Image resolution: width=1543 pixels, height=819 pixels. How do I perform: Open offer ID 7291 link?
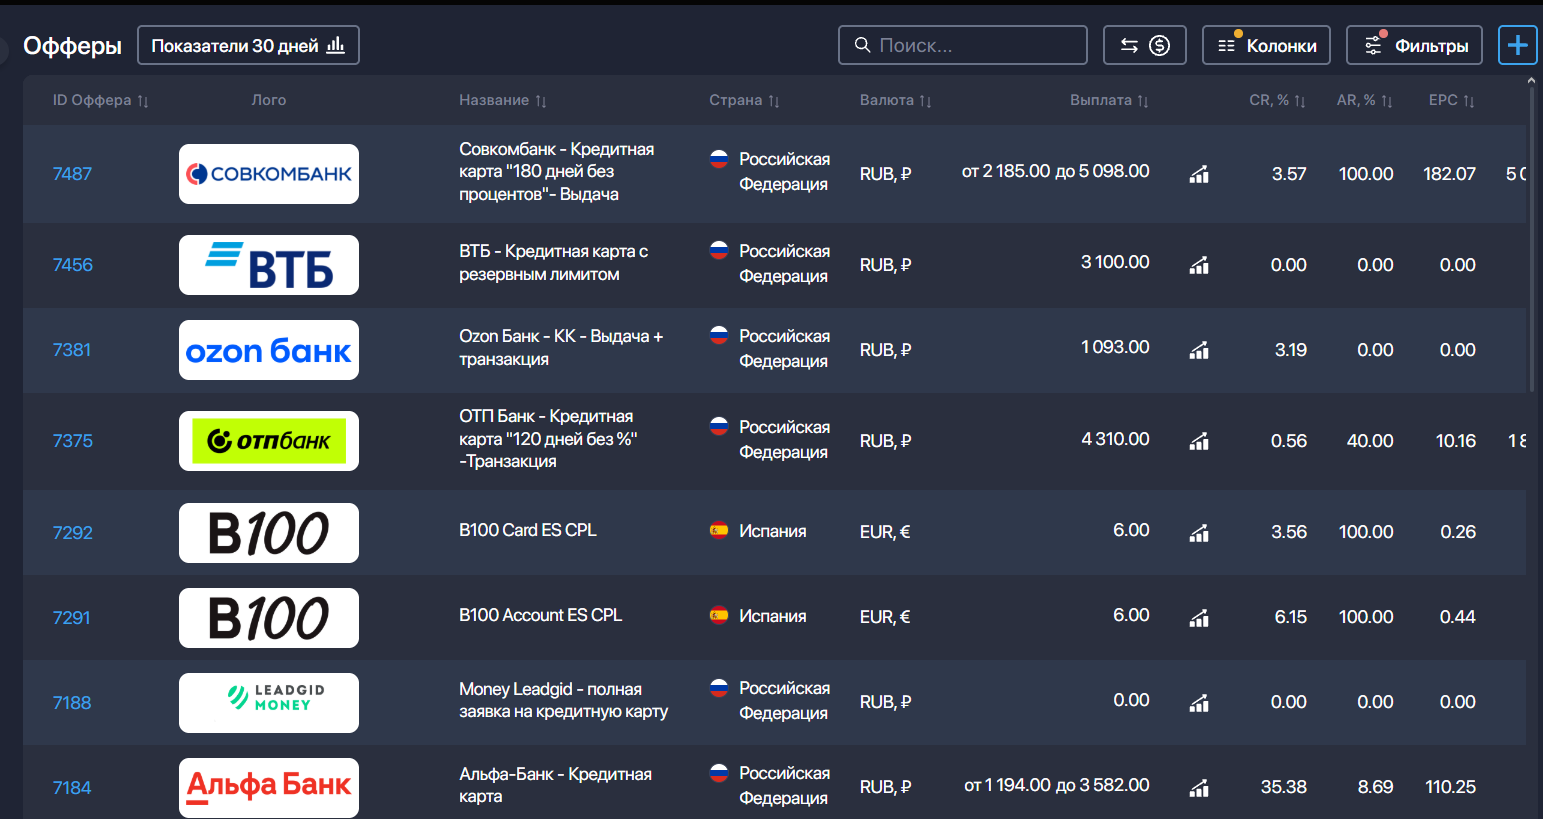pos(71,618)
